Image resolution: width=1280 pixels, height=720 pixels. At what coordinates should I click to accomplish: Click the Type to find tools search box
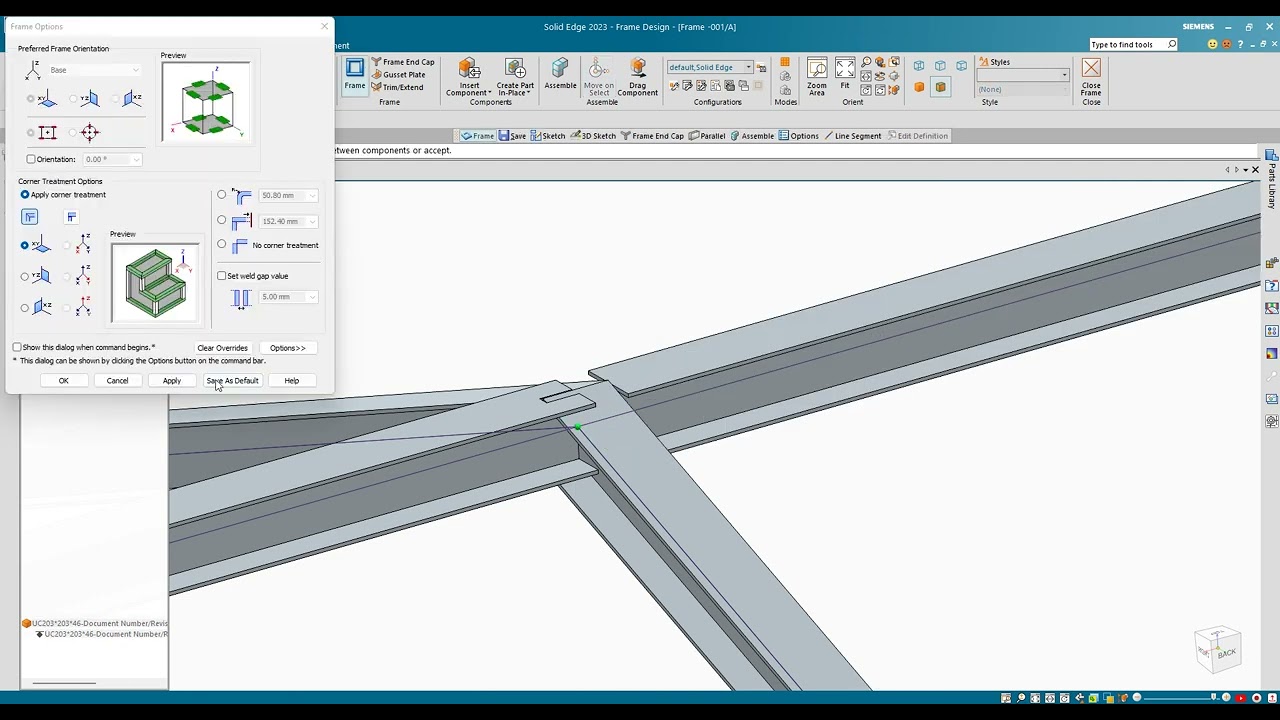pos(1134,44)
